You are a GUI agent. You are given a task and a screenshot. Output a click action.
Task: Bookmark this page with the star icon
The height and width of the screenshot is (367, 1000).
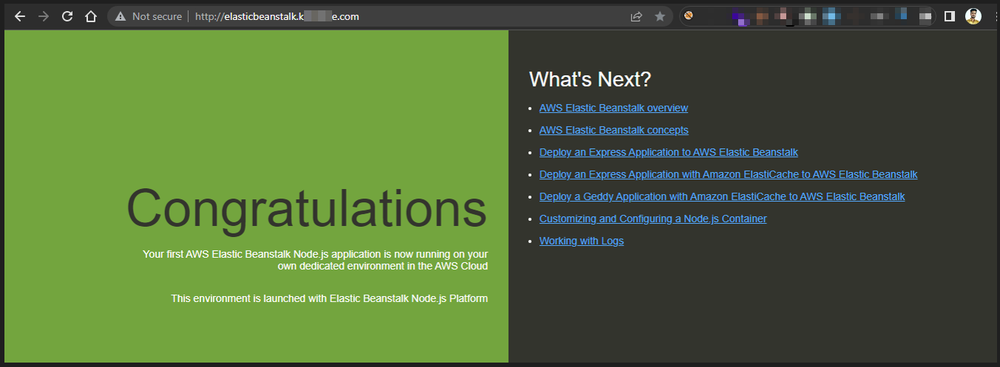point(659,17)
